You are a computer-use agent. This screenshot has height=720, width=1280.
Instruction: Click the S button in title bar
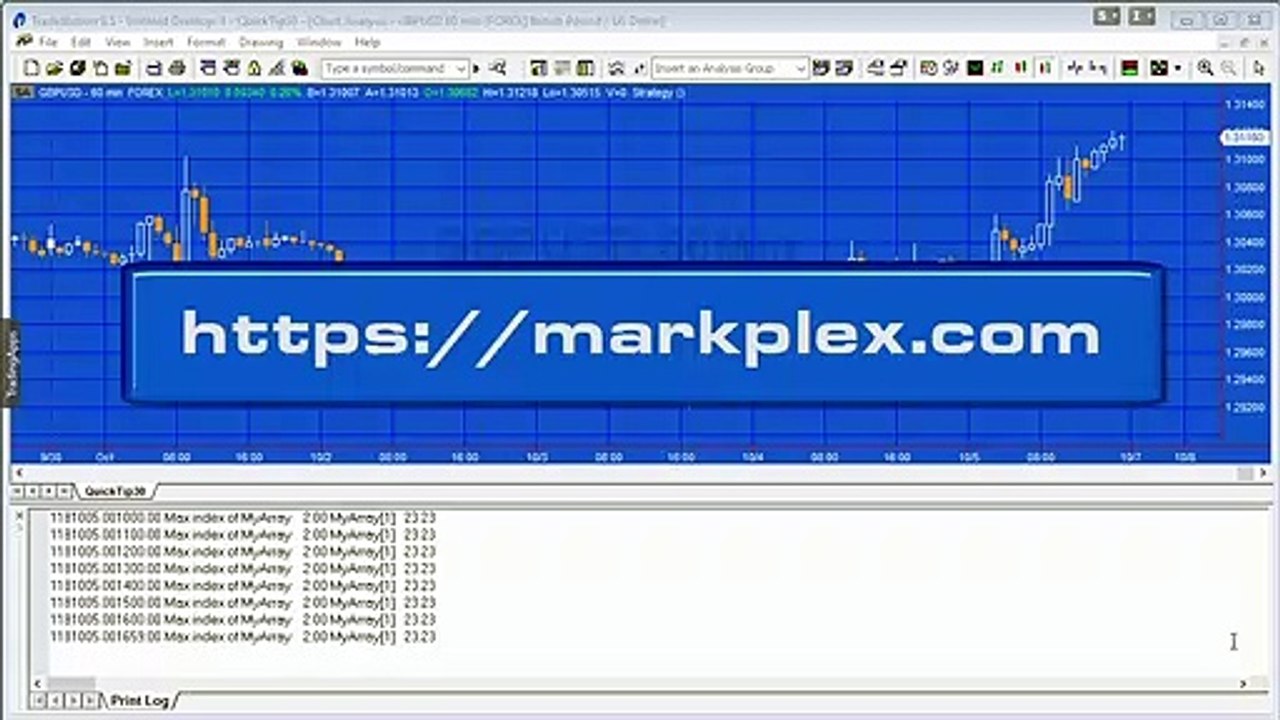point(1107,17)
